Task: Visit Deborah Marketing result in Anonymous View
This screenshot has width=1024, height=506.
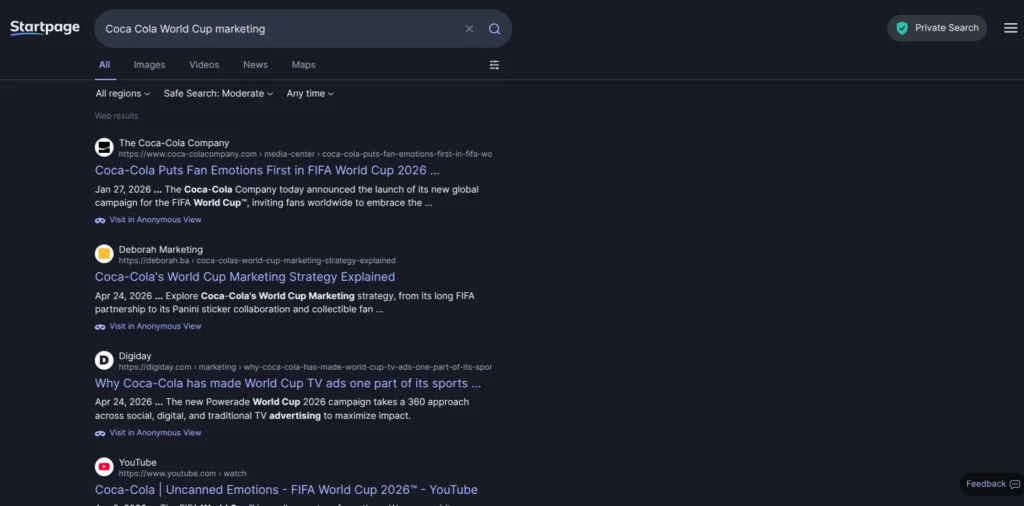Action: (x=148, y=326)
